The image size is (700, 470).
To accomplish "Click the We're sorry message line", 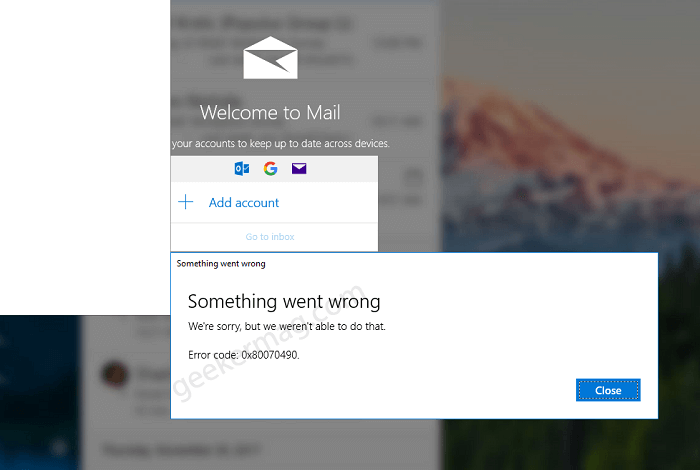I will 287,326.
